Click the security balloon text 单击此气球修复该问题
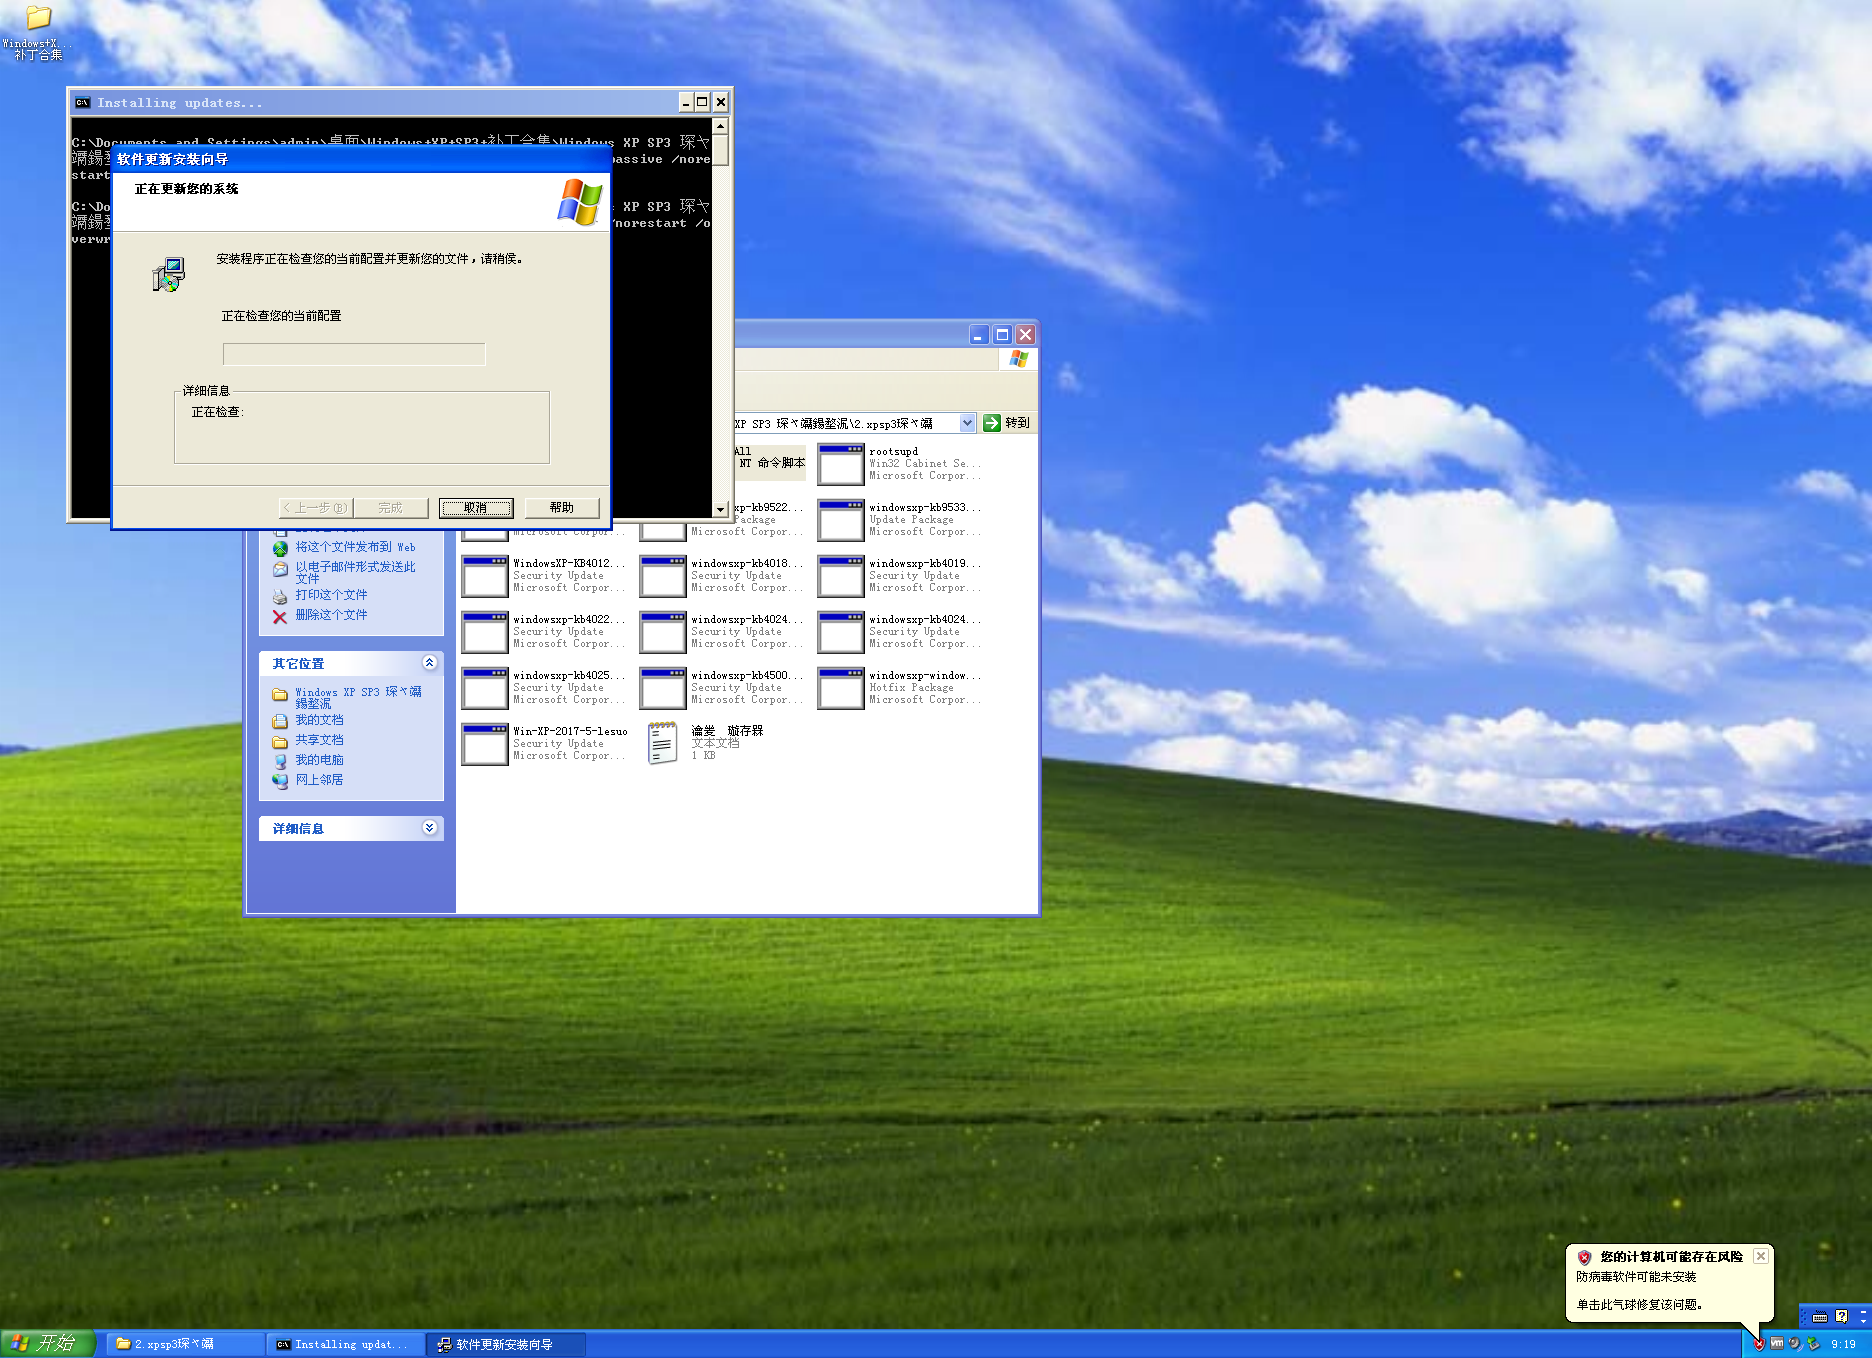 point(1639,1305)
